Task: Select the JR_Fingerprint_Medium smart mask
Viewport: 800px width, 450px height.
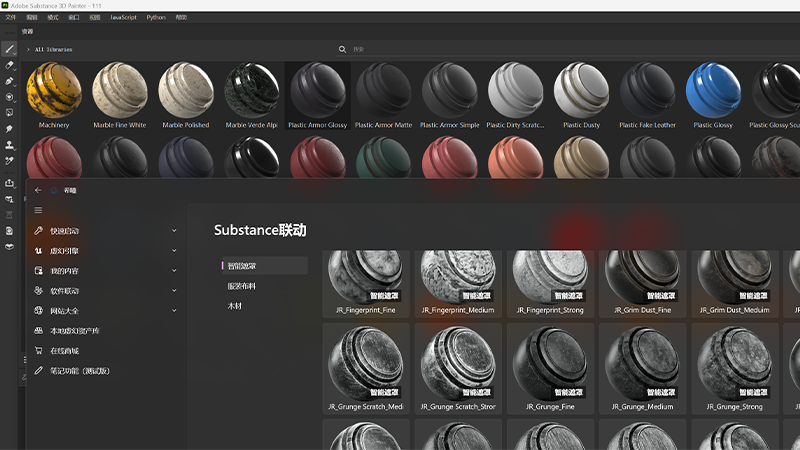Action: click(458, 284)
